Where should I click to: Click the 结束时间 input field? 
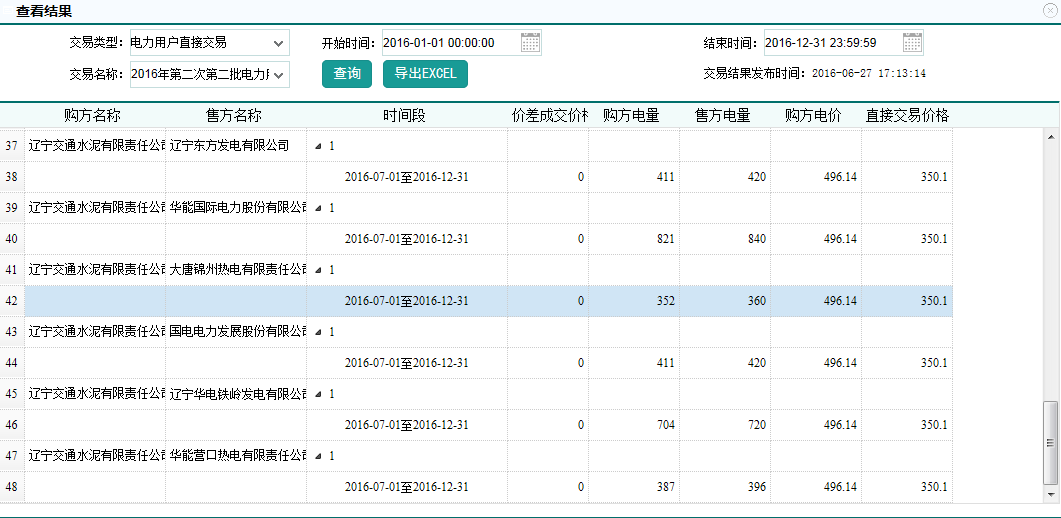(831, 43)
